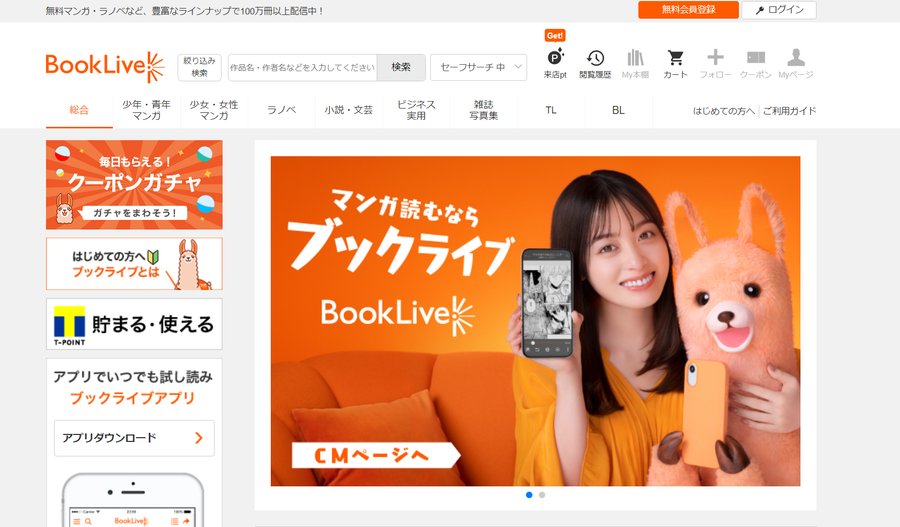Click the ログイン login button
900x527 pixels.
pos(779,10)
